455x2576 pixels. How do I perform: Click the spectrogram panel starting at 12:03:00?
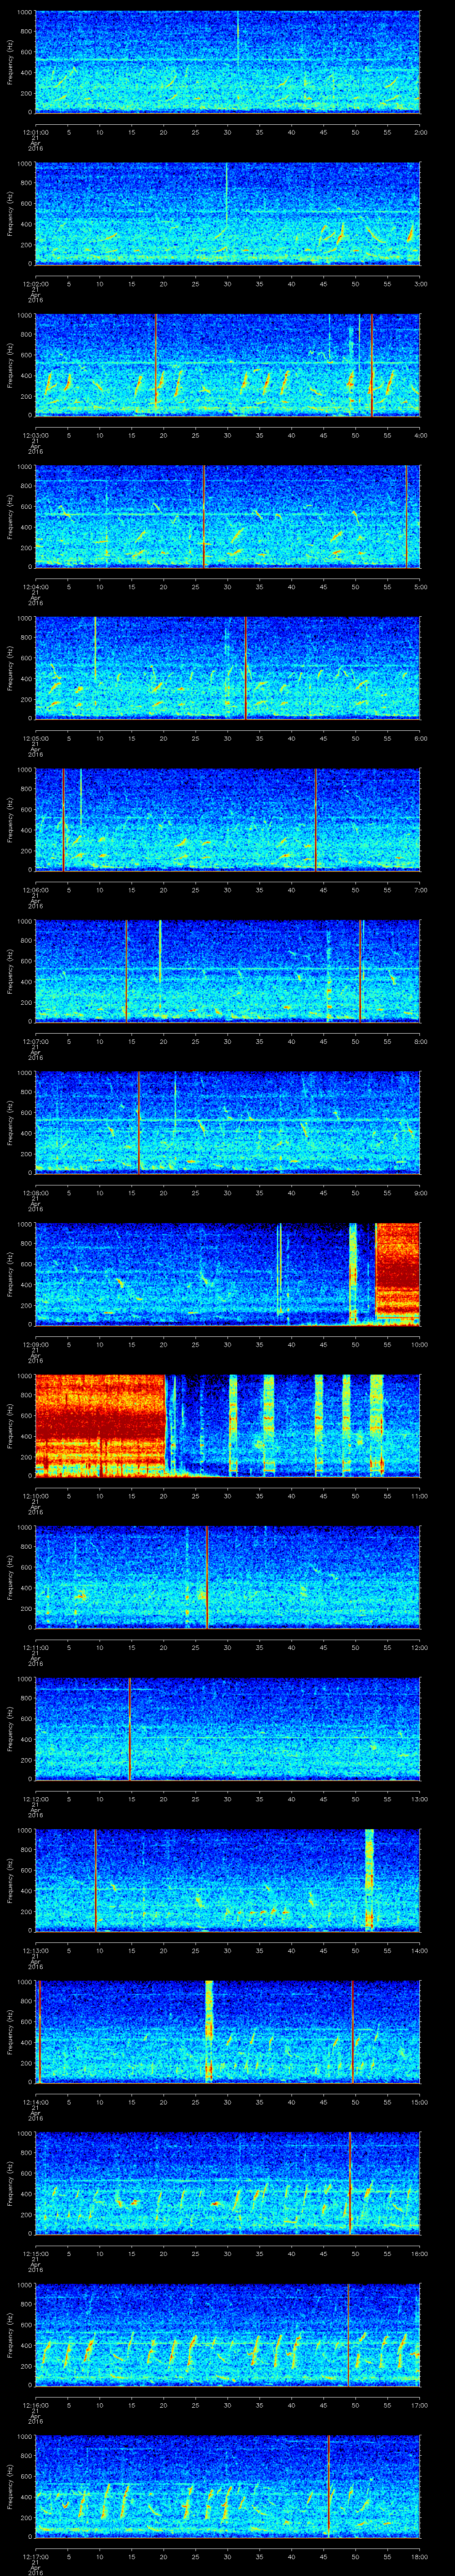coord(227,365)
